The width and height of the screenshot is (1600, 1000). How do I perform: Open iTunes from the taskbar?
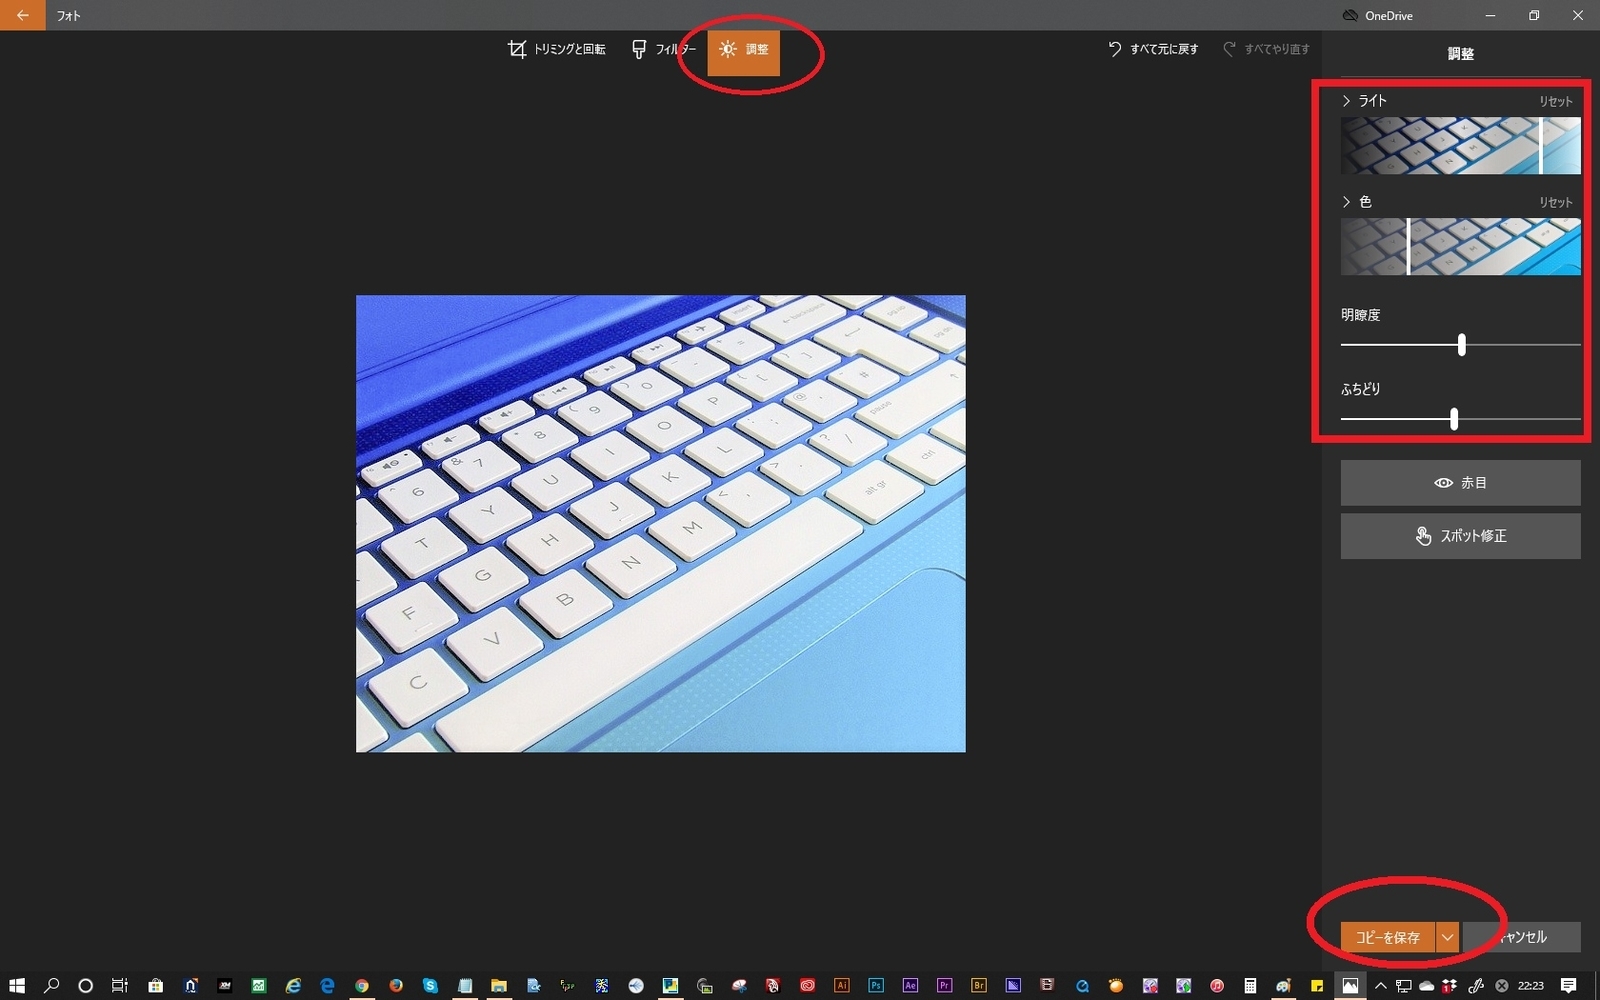(x=1216, y=986)
